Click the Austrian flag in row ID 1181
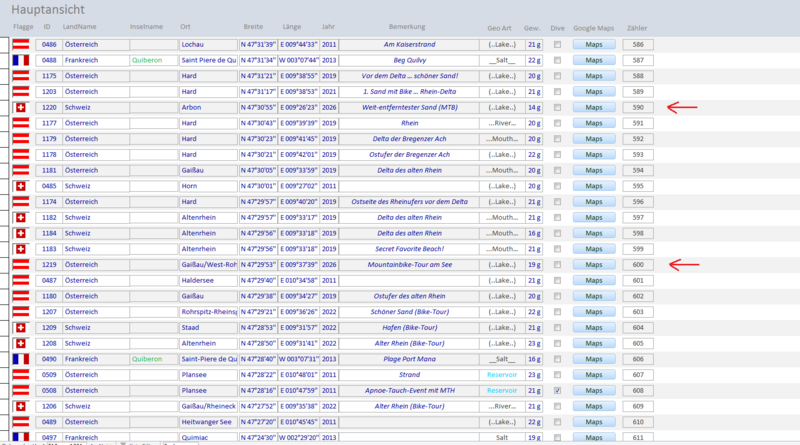 pos(21,170)
